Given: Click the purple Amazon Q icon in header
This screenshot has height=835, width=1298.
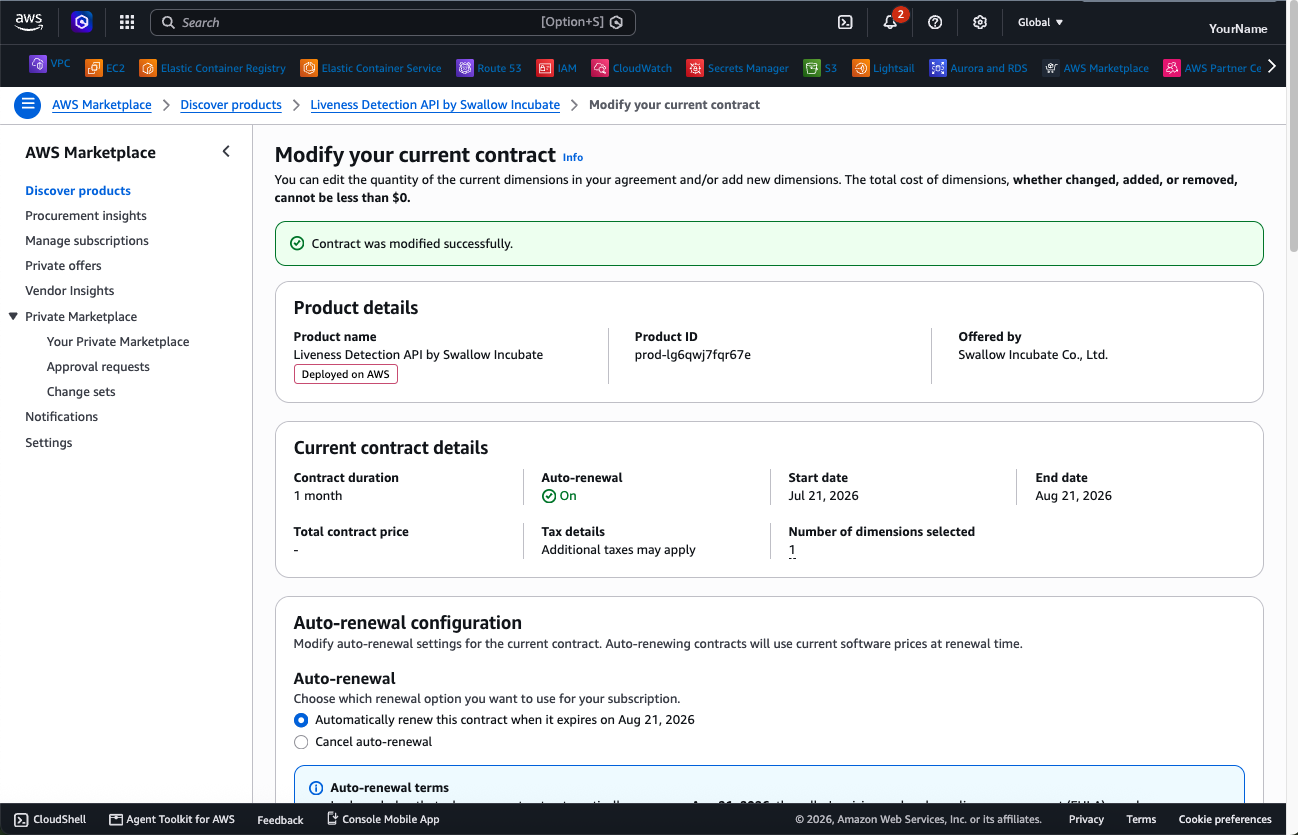Looking at the screenshot, I should pos(82,22).
